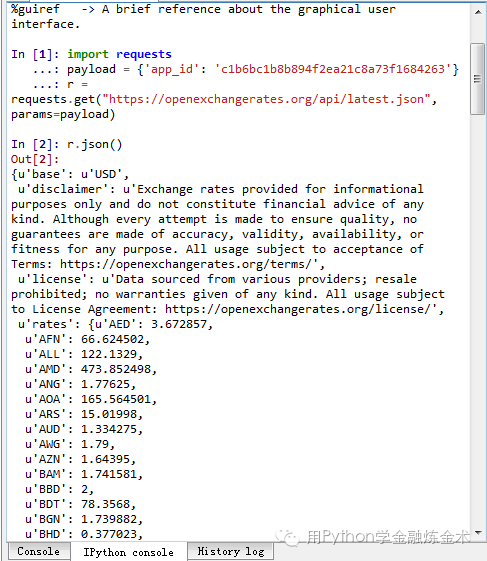Select the IPython console tab
Screen dimensions: 487x561
point(128,552)
